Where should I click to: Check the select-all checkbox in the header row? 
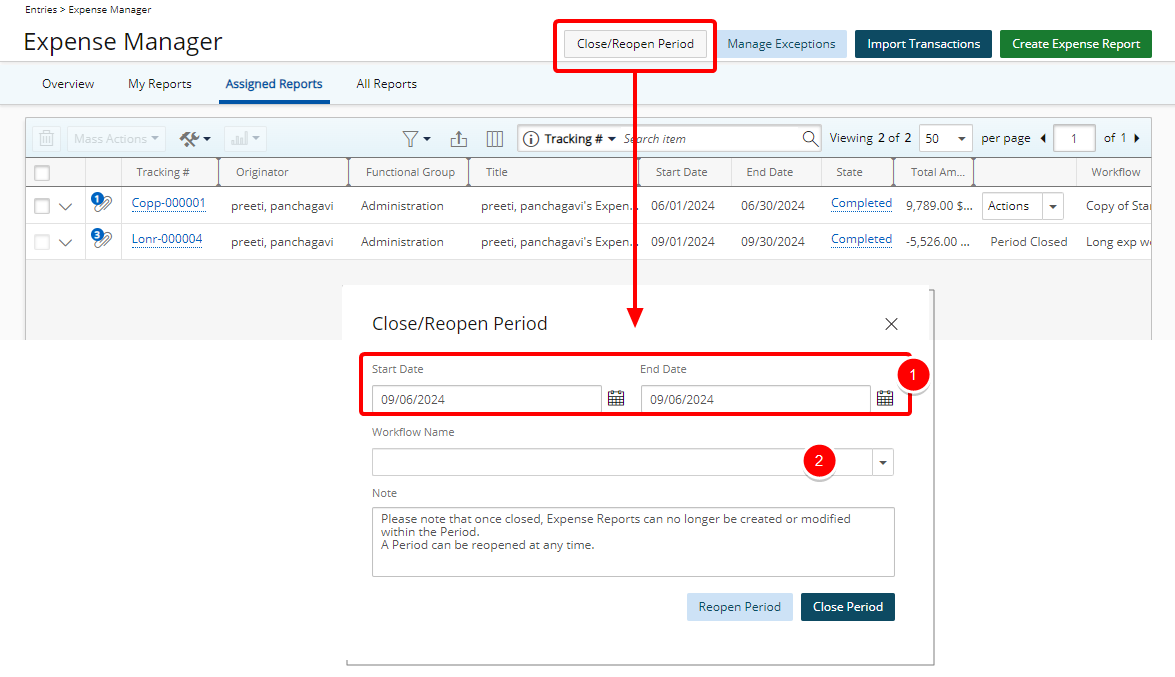(42, 171)
